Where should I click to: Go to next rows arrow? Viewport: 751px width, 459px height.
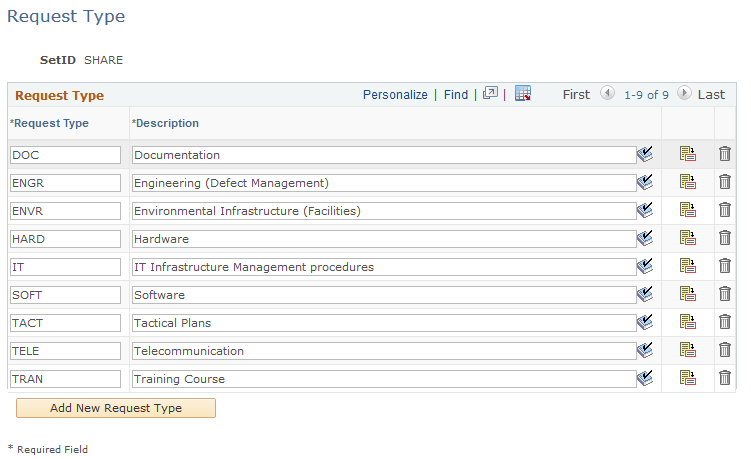click(684, 94)
